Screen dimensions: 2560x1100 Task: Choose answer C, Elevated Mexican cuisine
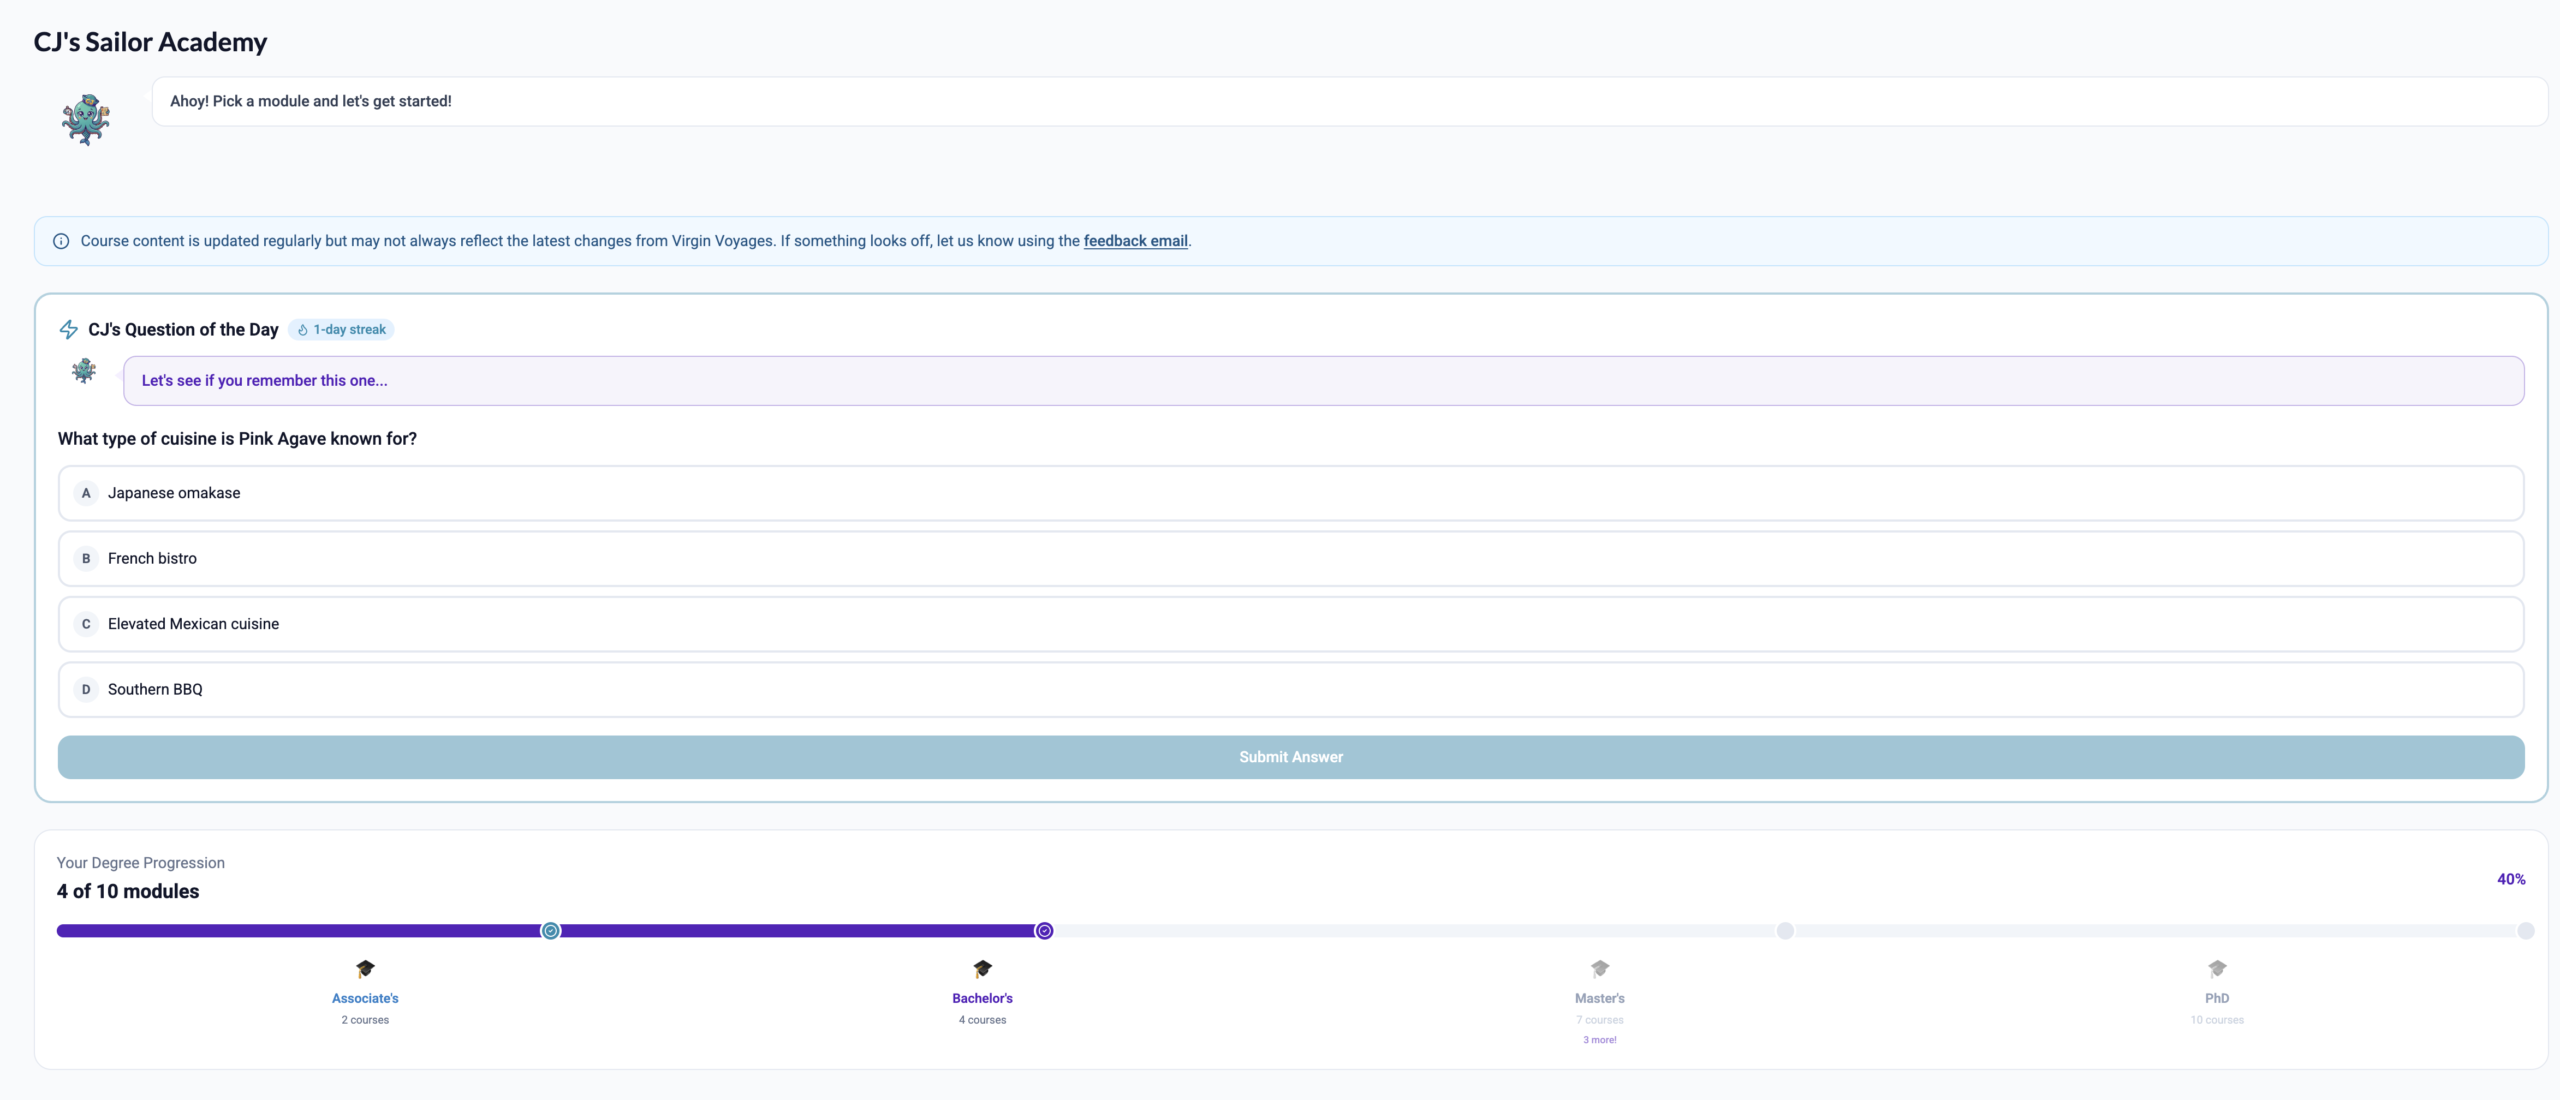point(1291,624)
